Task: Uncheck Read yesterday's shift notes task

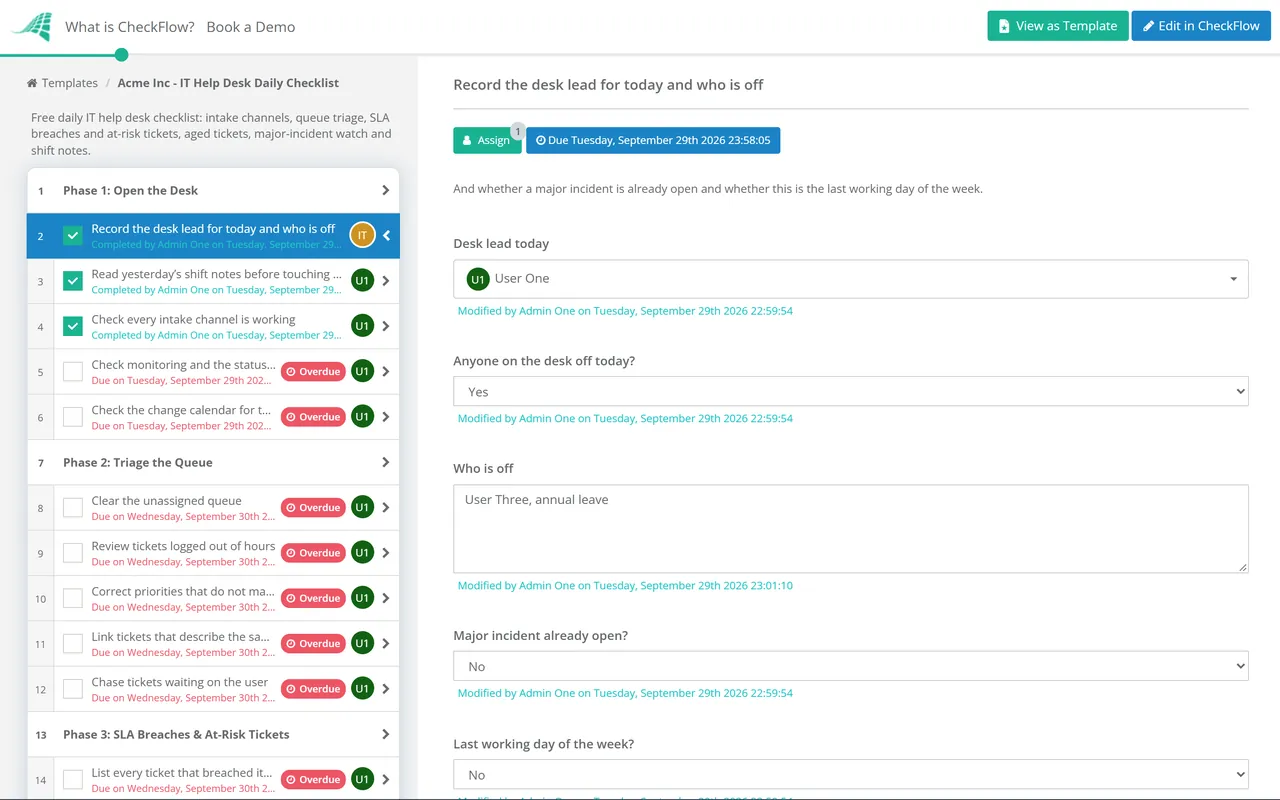Action: (x=73, y=281)
